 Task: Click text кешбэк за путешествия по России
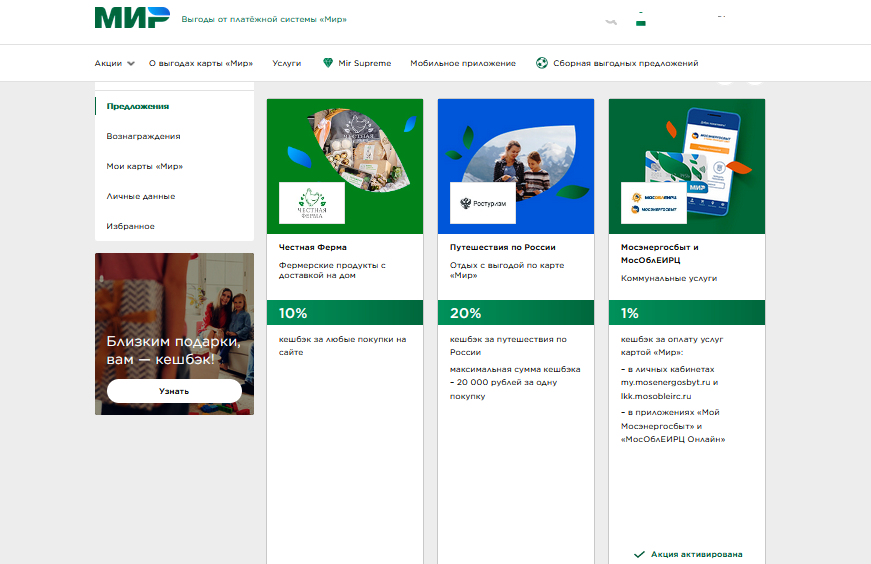(508, 346)
